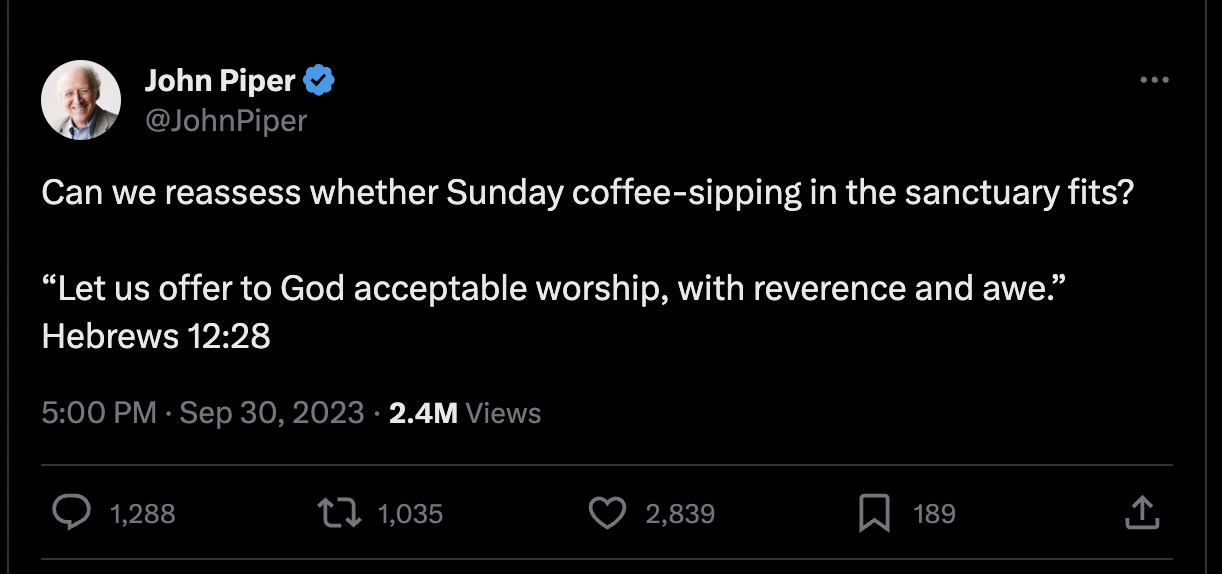Bookmark this tweet with the bookmark icon

click(874, 514)
